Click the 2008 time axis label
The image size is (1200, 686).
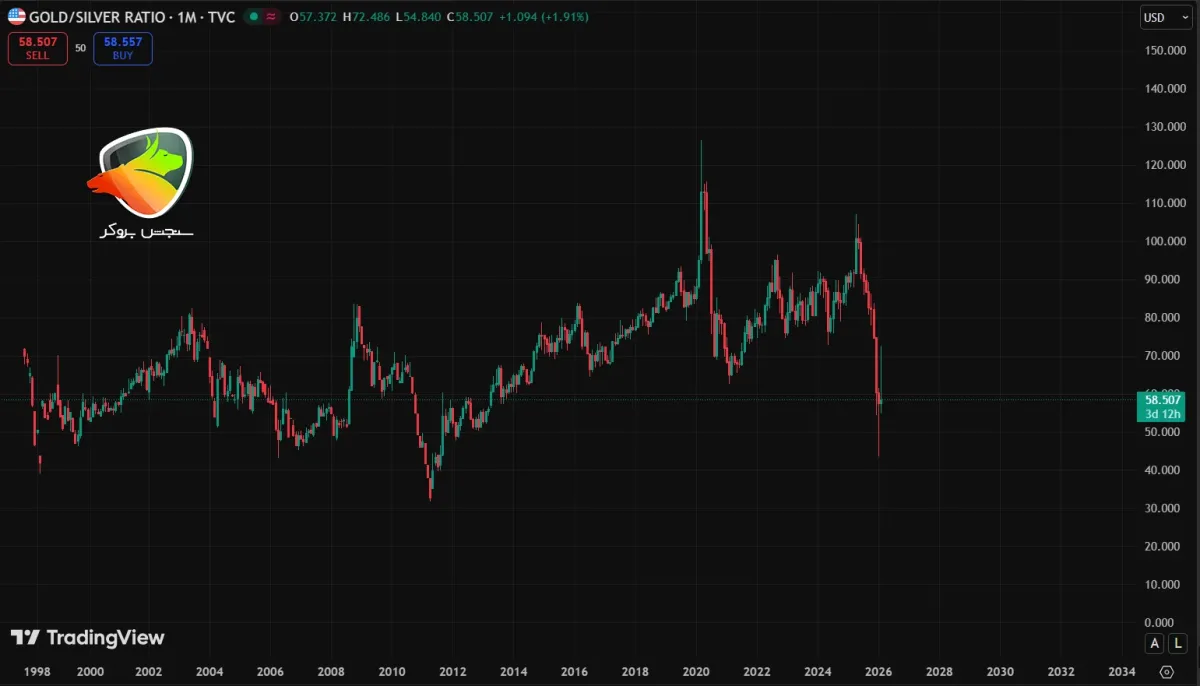point(331,672)
